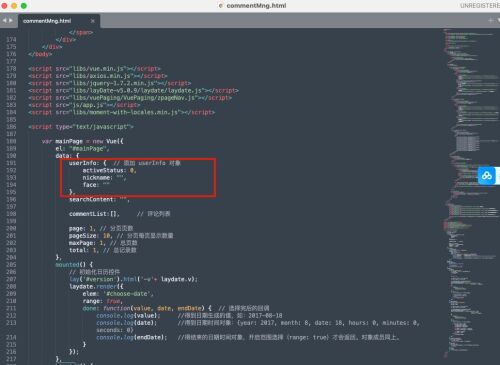Click the 'page: 1' code line
The width and height of the screenshot is (500, 365).
(x=101, y=229)
